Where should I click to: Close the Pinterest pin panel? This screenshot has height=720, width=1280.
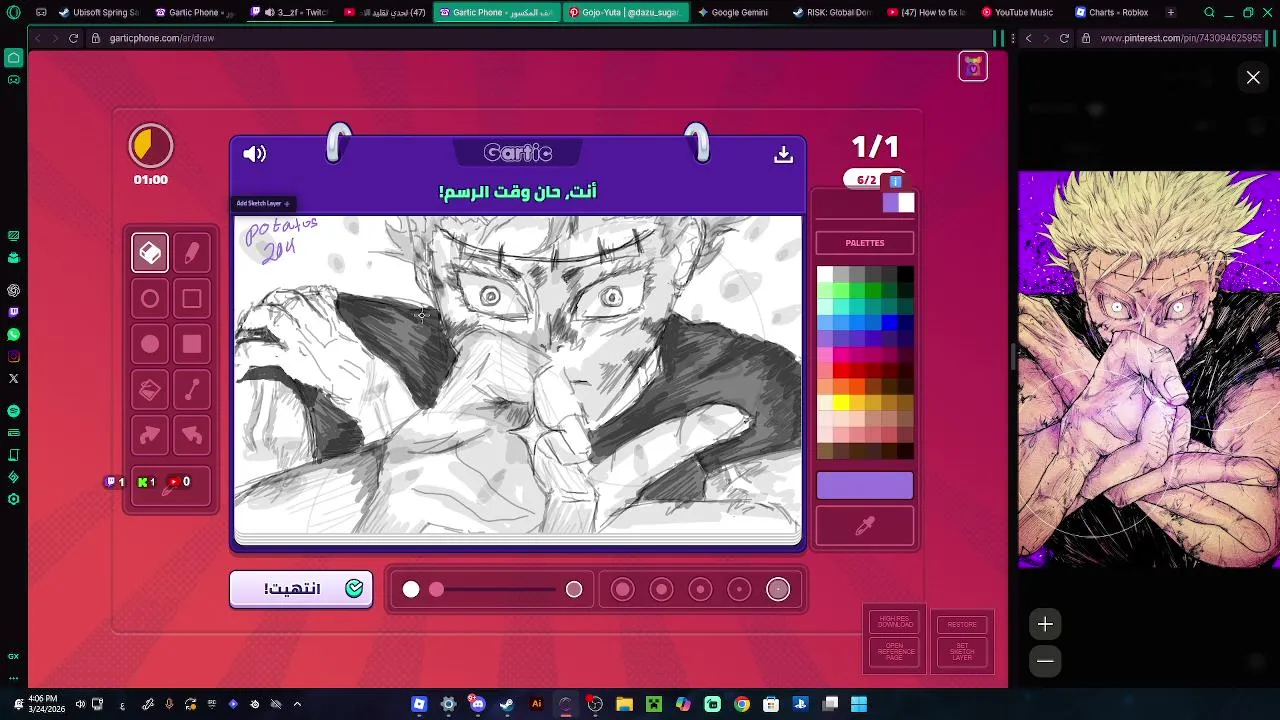point(1253,77)
